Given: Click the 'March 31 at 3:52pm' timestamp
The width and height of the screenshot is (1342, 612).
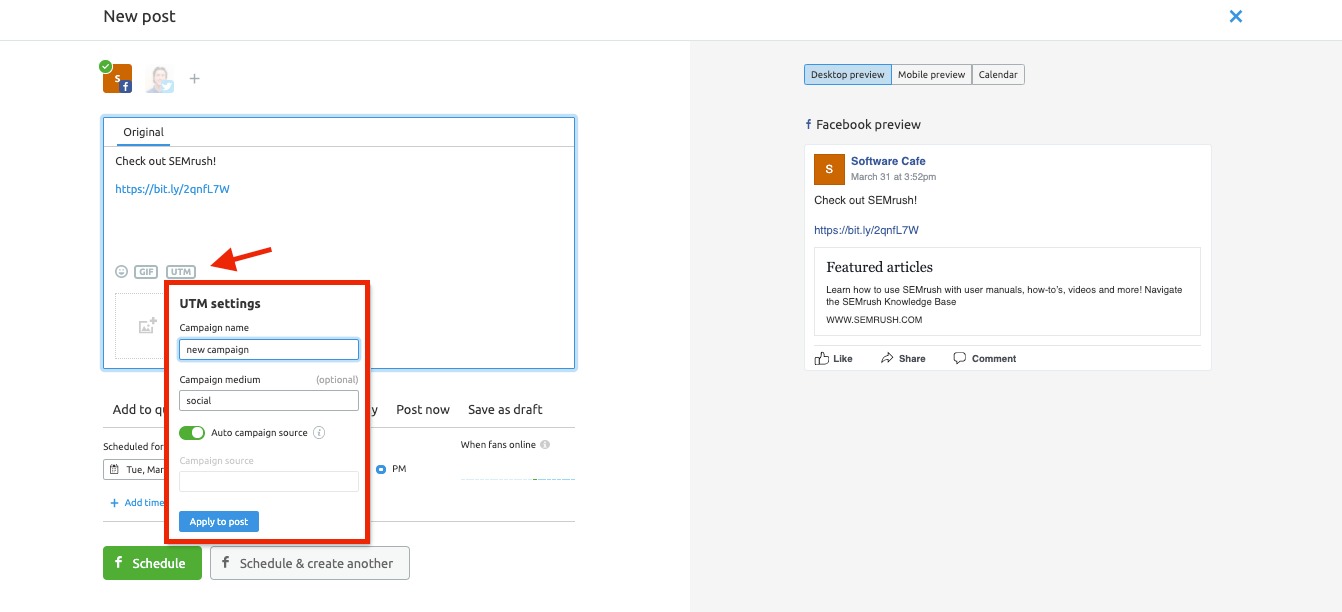Looking at the screenshot, I should point(893,177).
